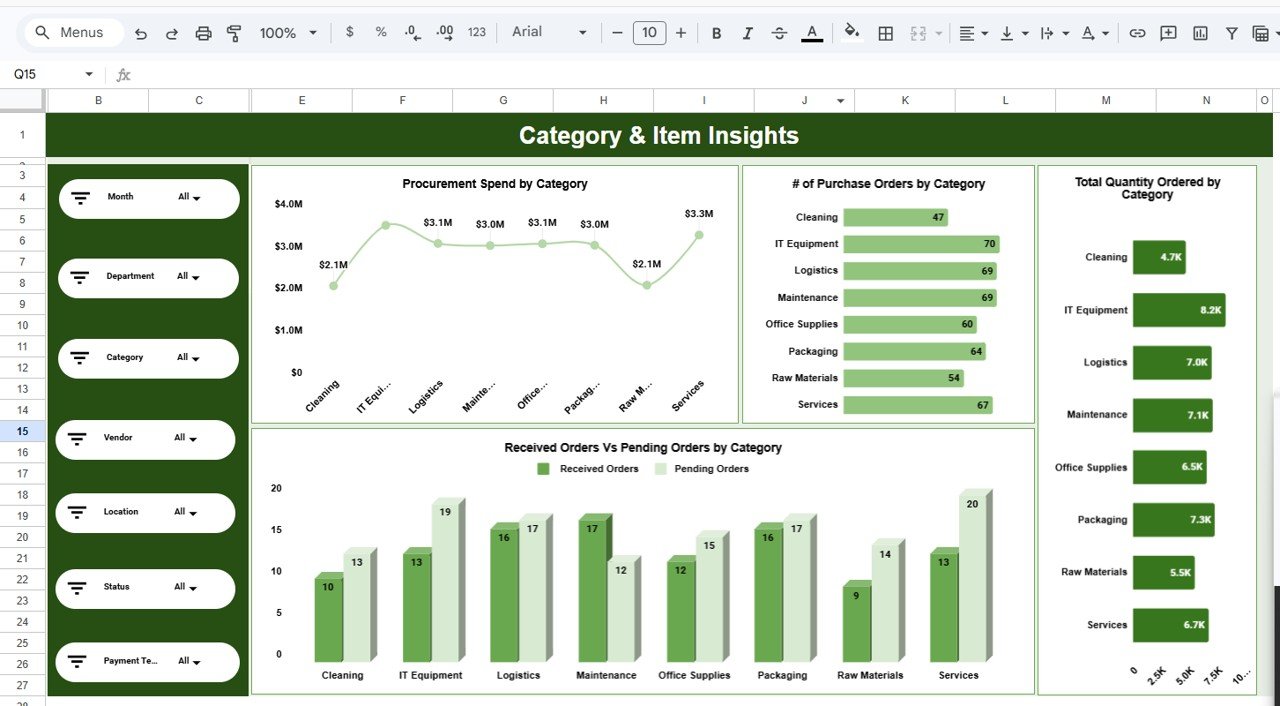
Task: Format selection as percent
Action: tap(381, 32)
